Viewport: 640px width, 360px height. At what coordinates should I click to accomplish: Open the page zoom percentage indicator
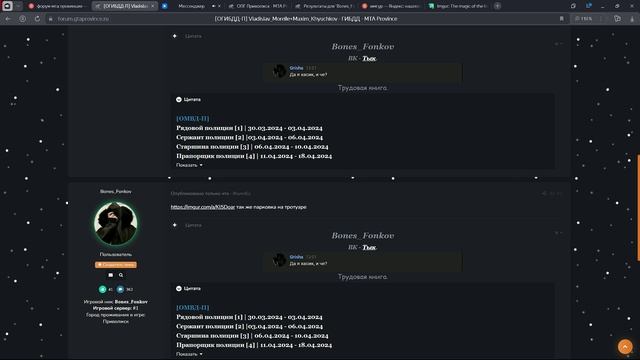click(584, 19)
